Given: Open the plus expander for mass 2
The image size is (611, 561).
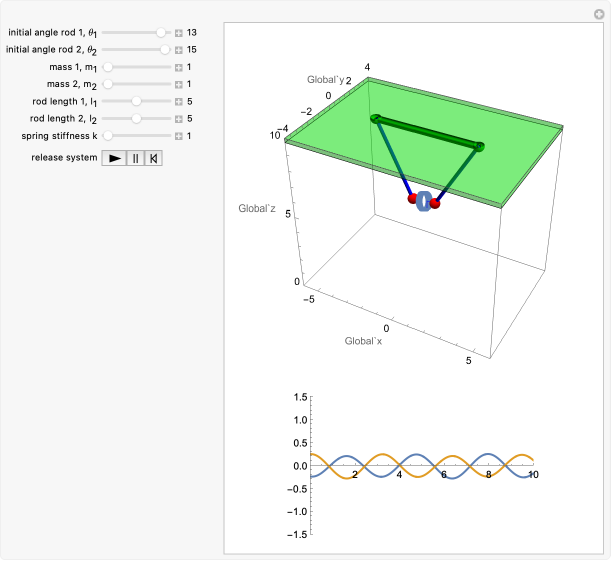Looking at the screenshot, I should (179, 84).
